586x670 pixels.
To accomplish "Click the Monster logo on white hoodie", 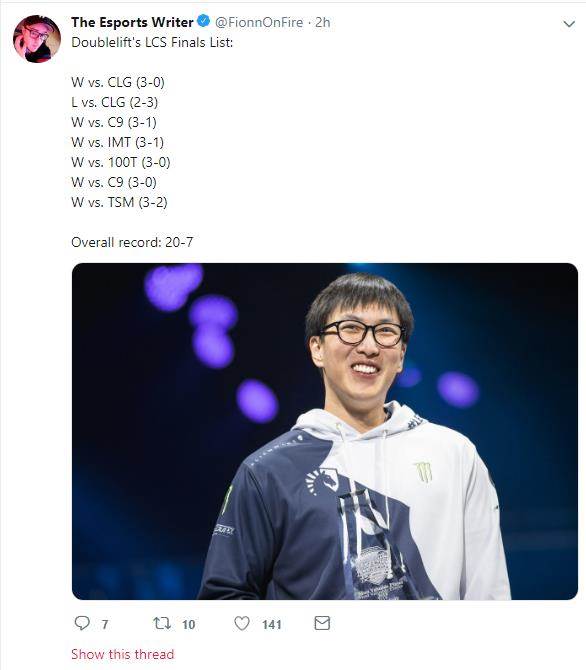I will point(423,472).
